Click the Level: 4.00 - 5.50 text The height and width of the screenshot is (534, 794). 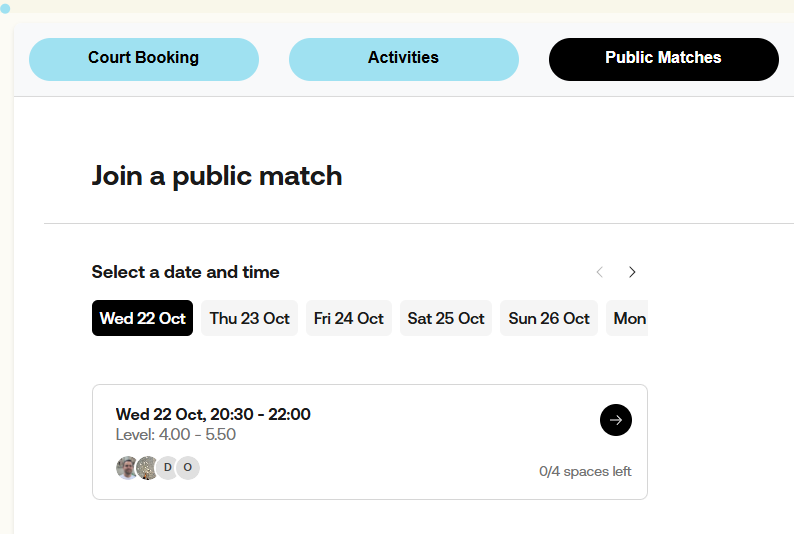(176, 435)
